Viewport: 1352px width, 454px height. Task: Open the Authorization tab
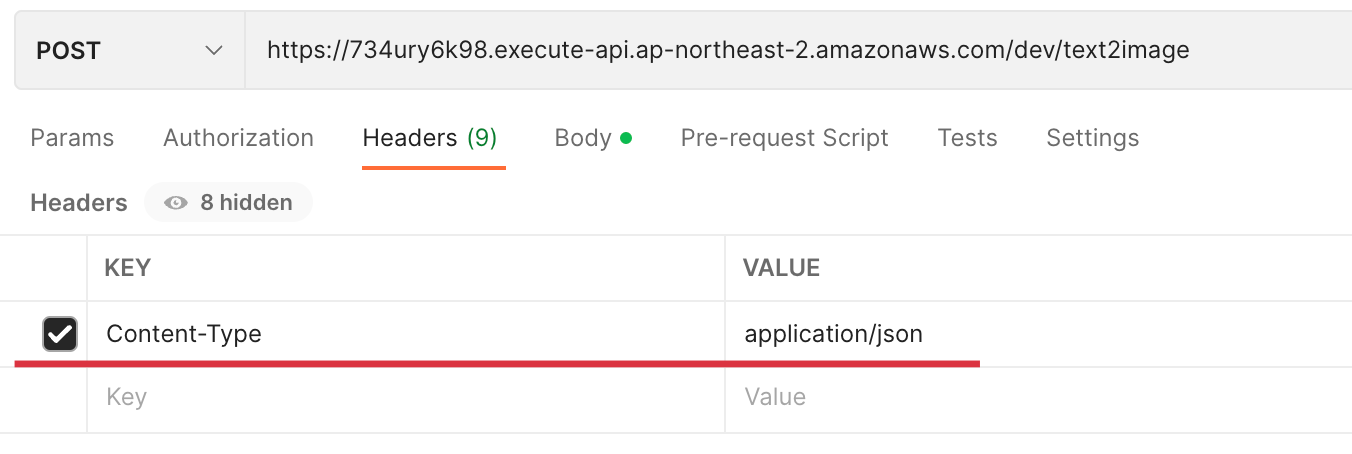pos(238,138)
